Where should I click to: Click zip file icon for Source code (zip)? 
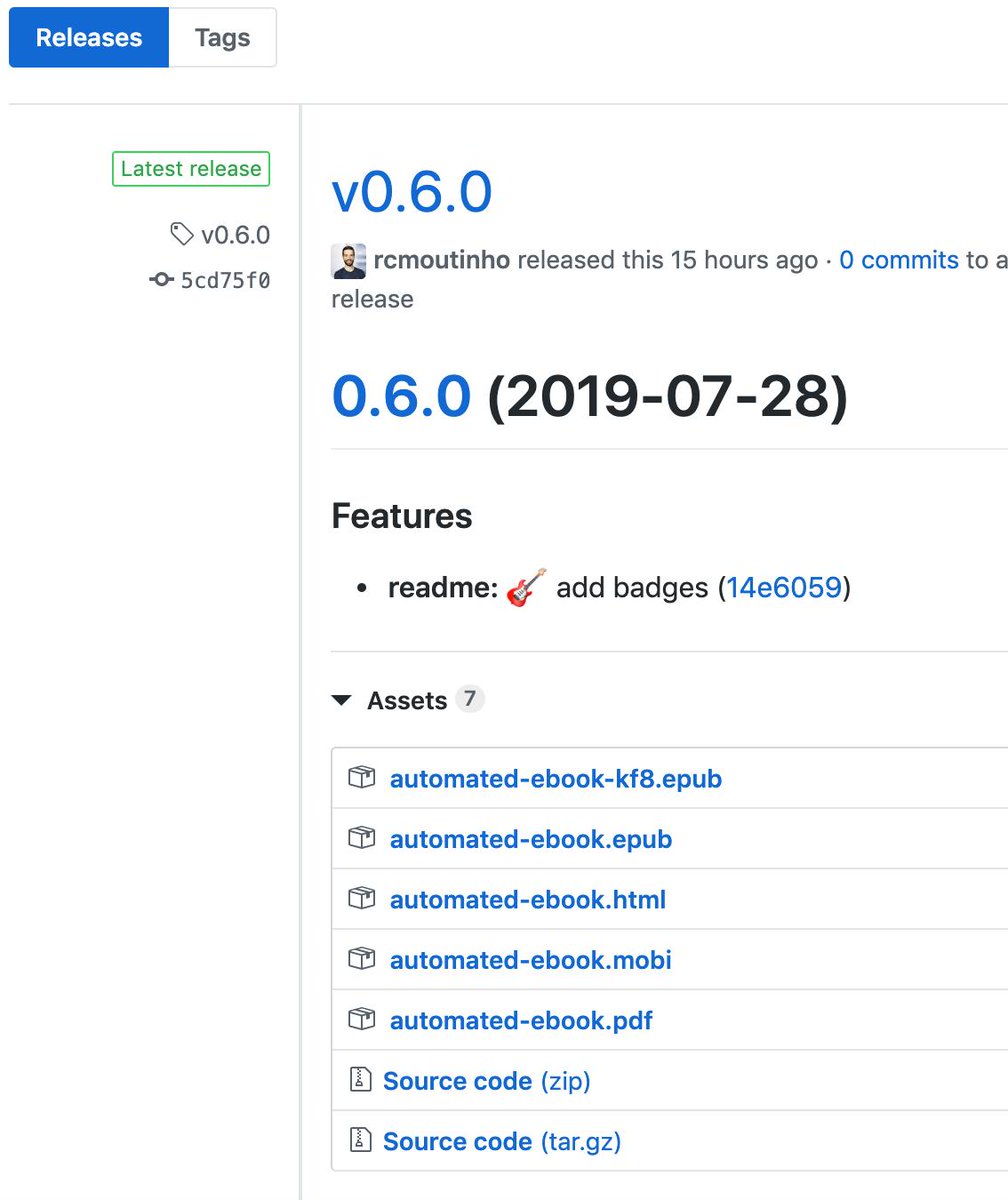pyautogui.click(x=360, y=1080)
